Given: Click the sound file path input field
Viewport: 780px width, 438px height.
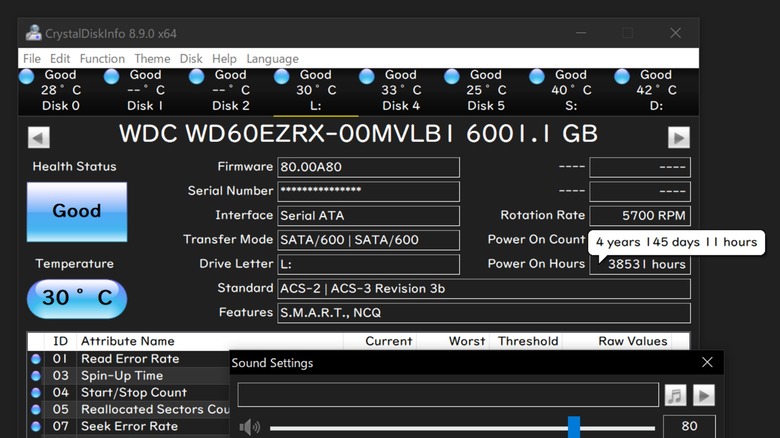Looking at the screenshot, I should point(448,395).
